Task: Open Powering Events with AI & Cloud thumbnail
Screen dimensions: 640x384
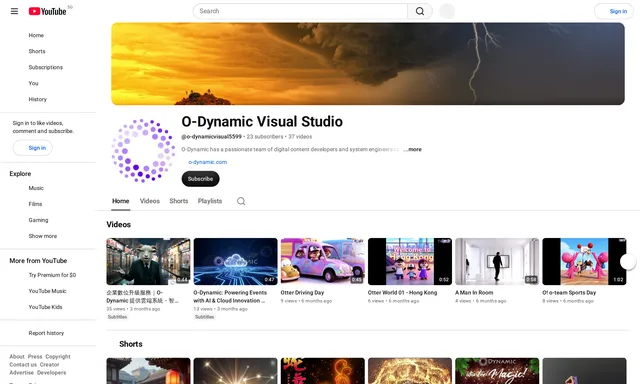Action: [236, 262]
